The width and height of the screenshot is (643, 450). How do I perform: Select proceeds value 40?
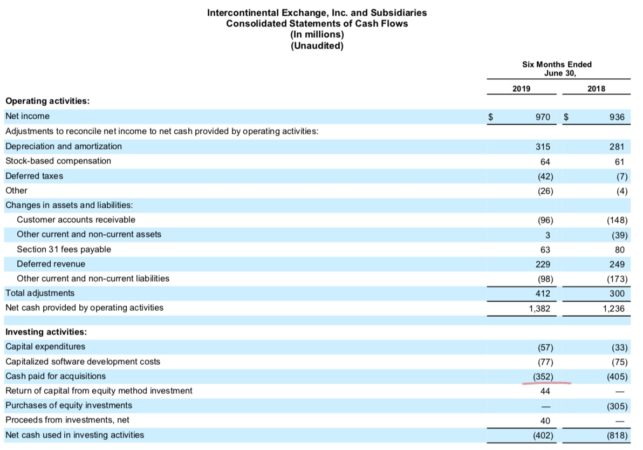click(x=545, y=421)
